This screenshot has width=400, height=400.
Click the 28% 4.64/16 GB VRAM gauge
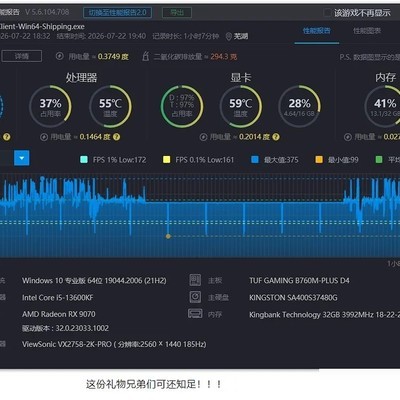click(299, 107)
